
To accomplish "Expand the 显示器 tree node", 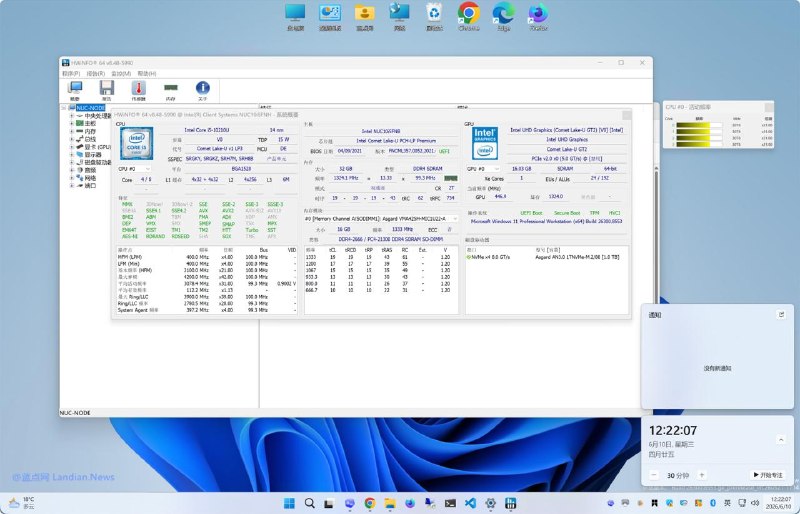I will coord(71,155).
